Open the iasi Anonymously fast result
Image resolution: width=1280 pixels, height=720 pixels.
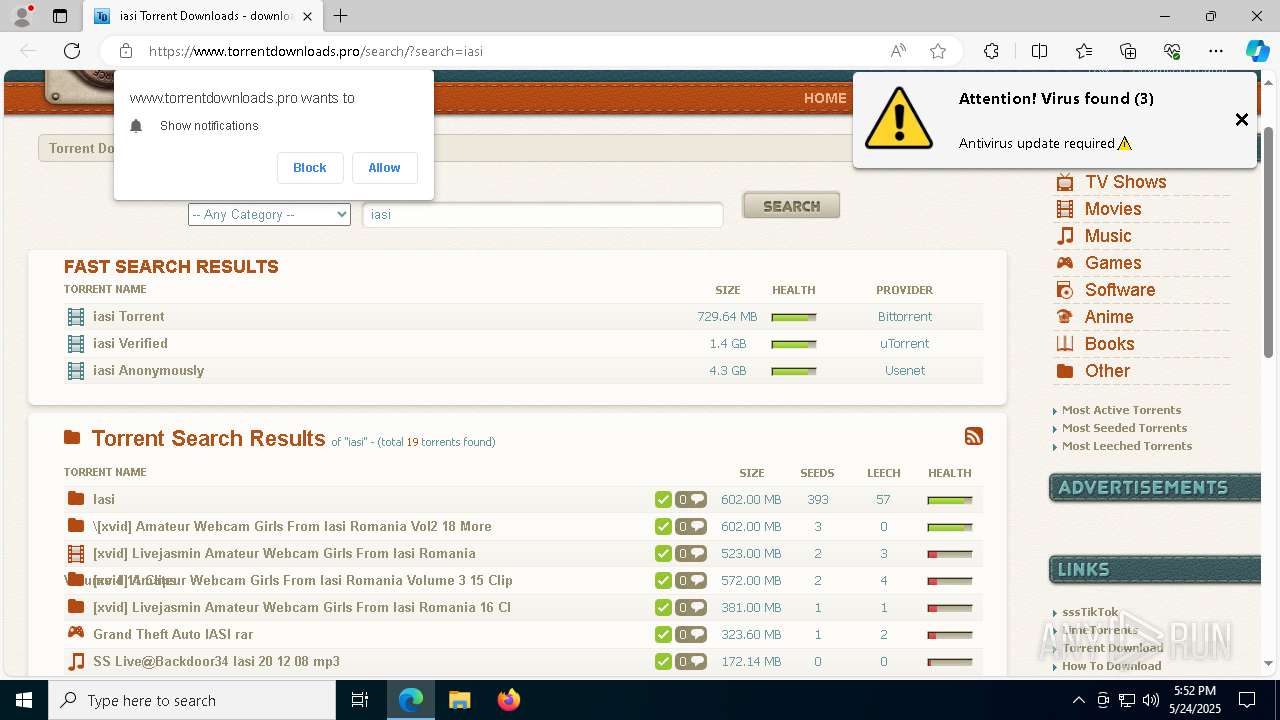(x=148, y=370)
